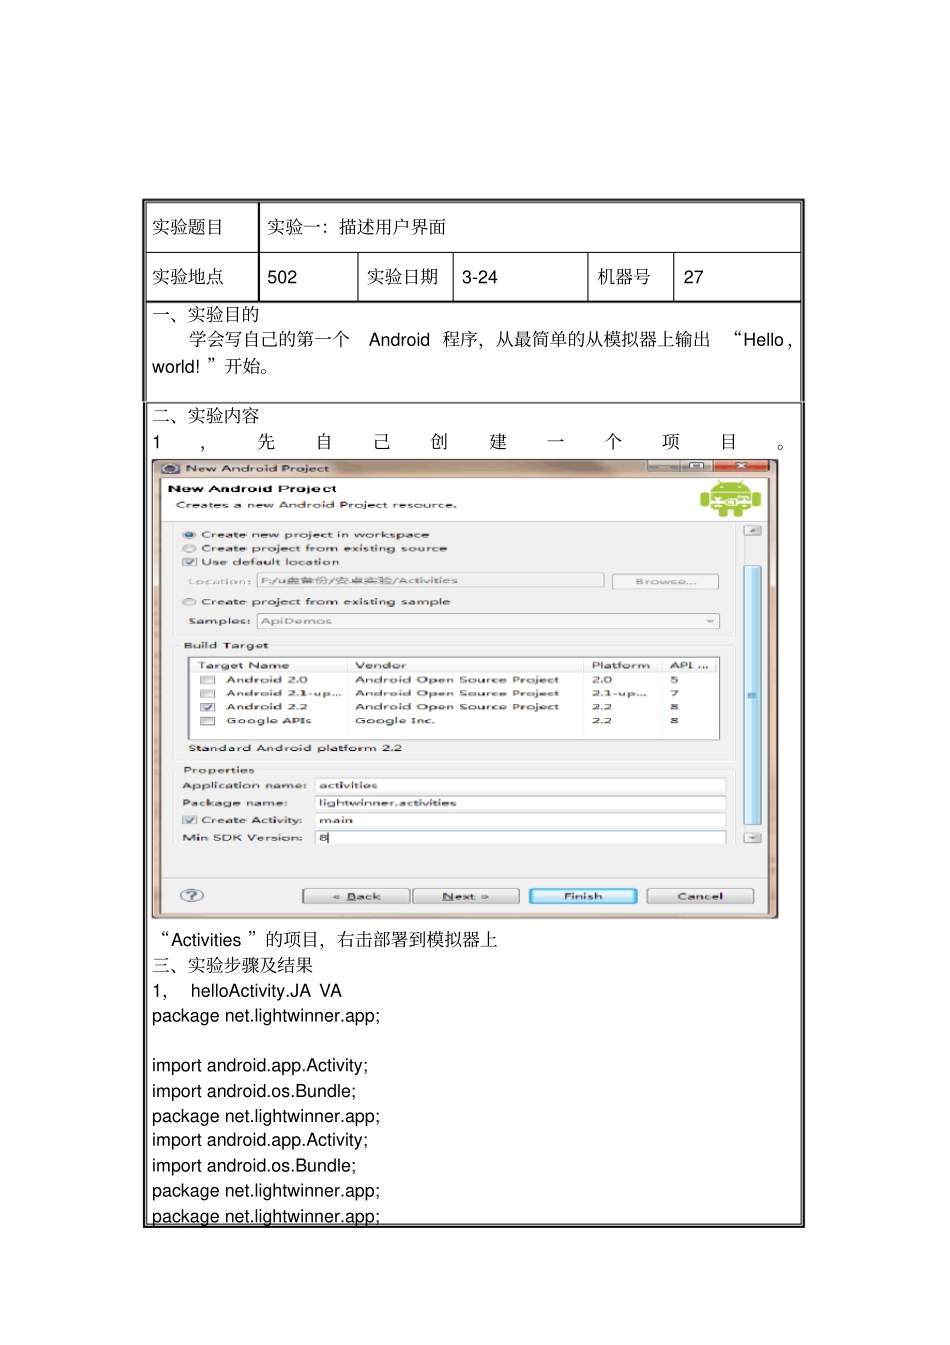The image size is (950, 1345).
Task: Click the Build Target group label
Action: [226, 646]
